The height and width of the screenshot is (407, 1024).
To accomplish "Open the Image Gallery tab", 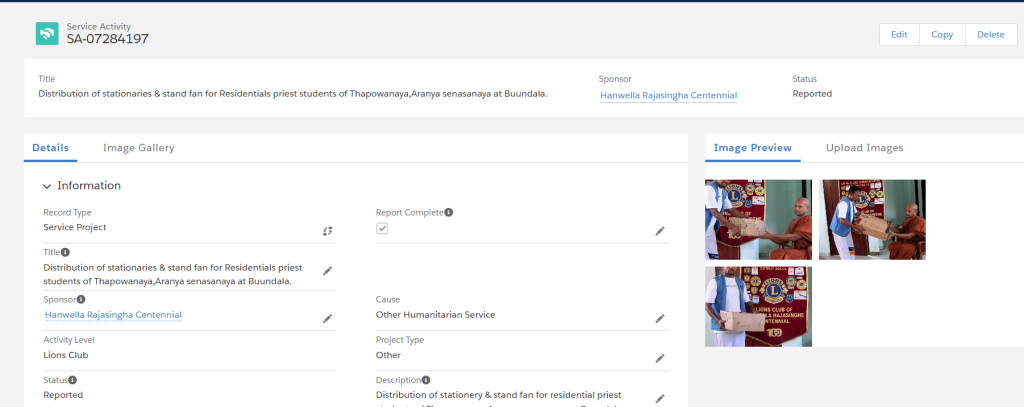I will 138,148.
